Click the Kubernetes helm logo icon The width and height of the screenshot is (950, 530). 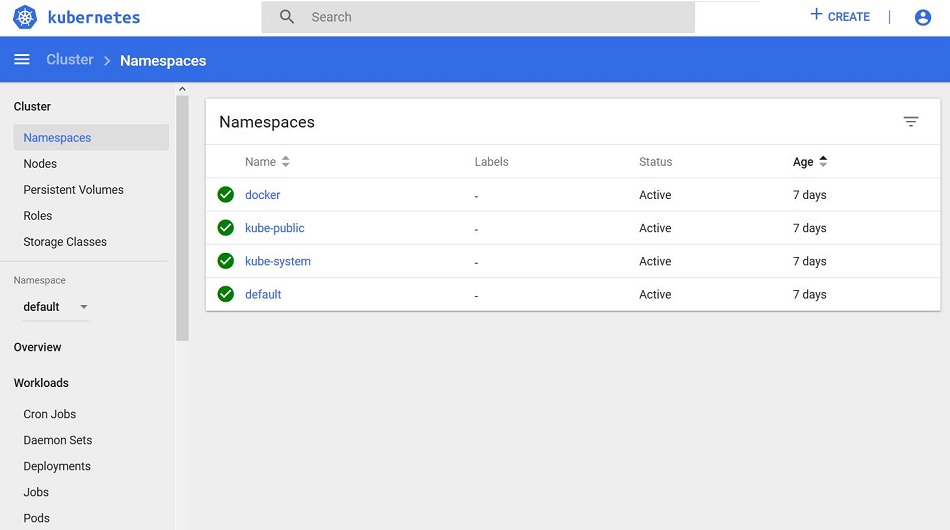[x=25, y=17]
